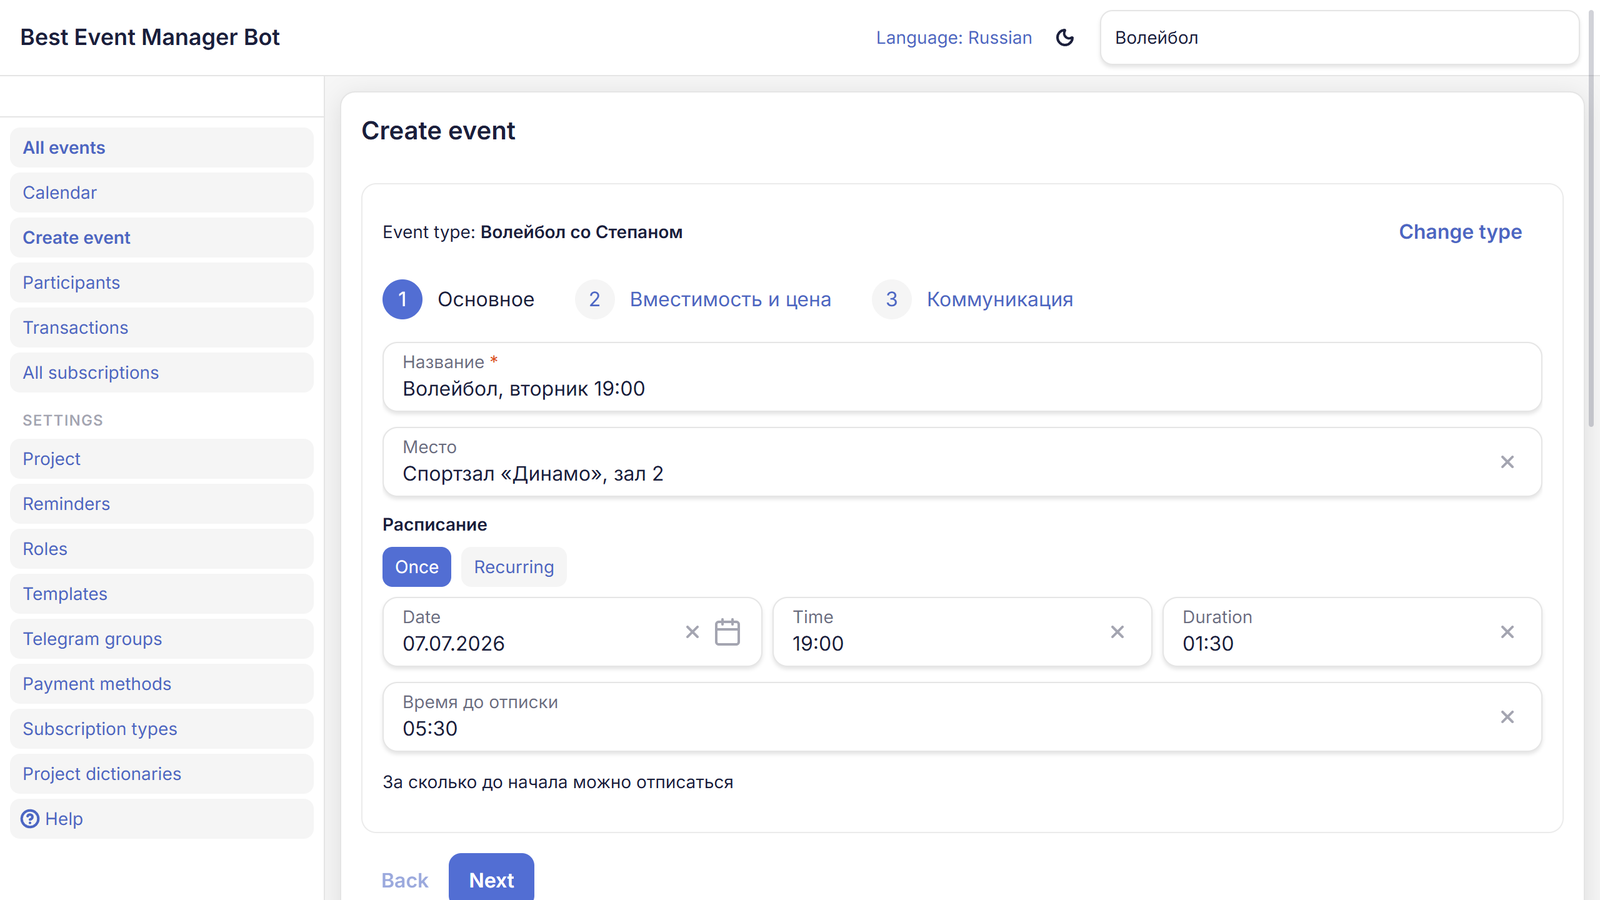Viewport: 1600px width, 900px height.
Task: Open step 1 Основное
Action: (459, 299)
